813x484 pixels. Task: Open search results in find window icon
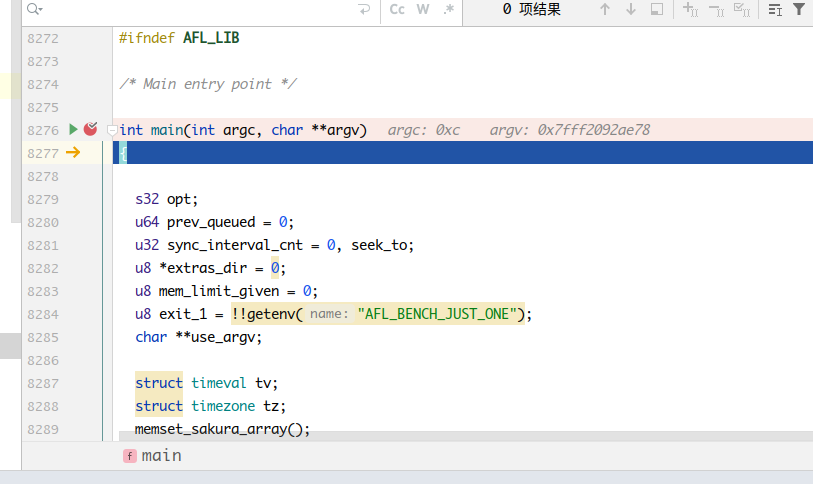pyautogui.click(x=775, y=9)
